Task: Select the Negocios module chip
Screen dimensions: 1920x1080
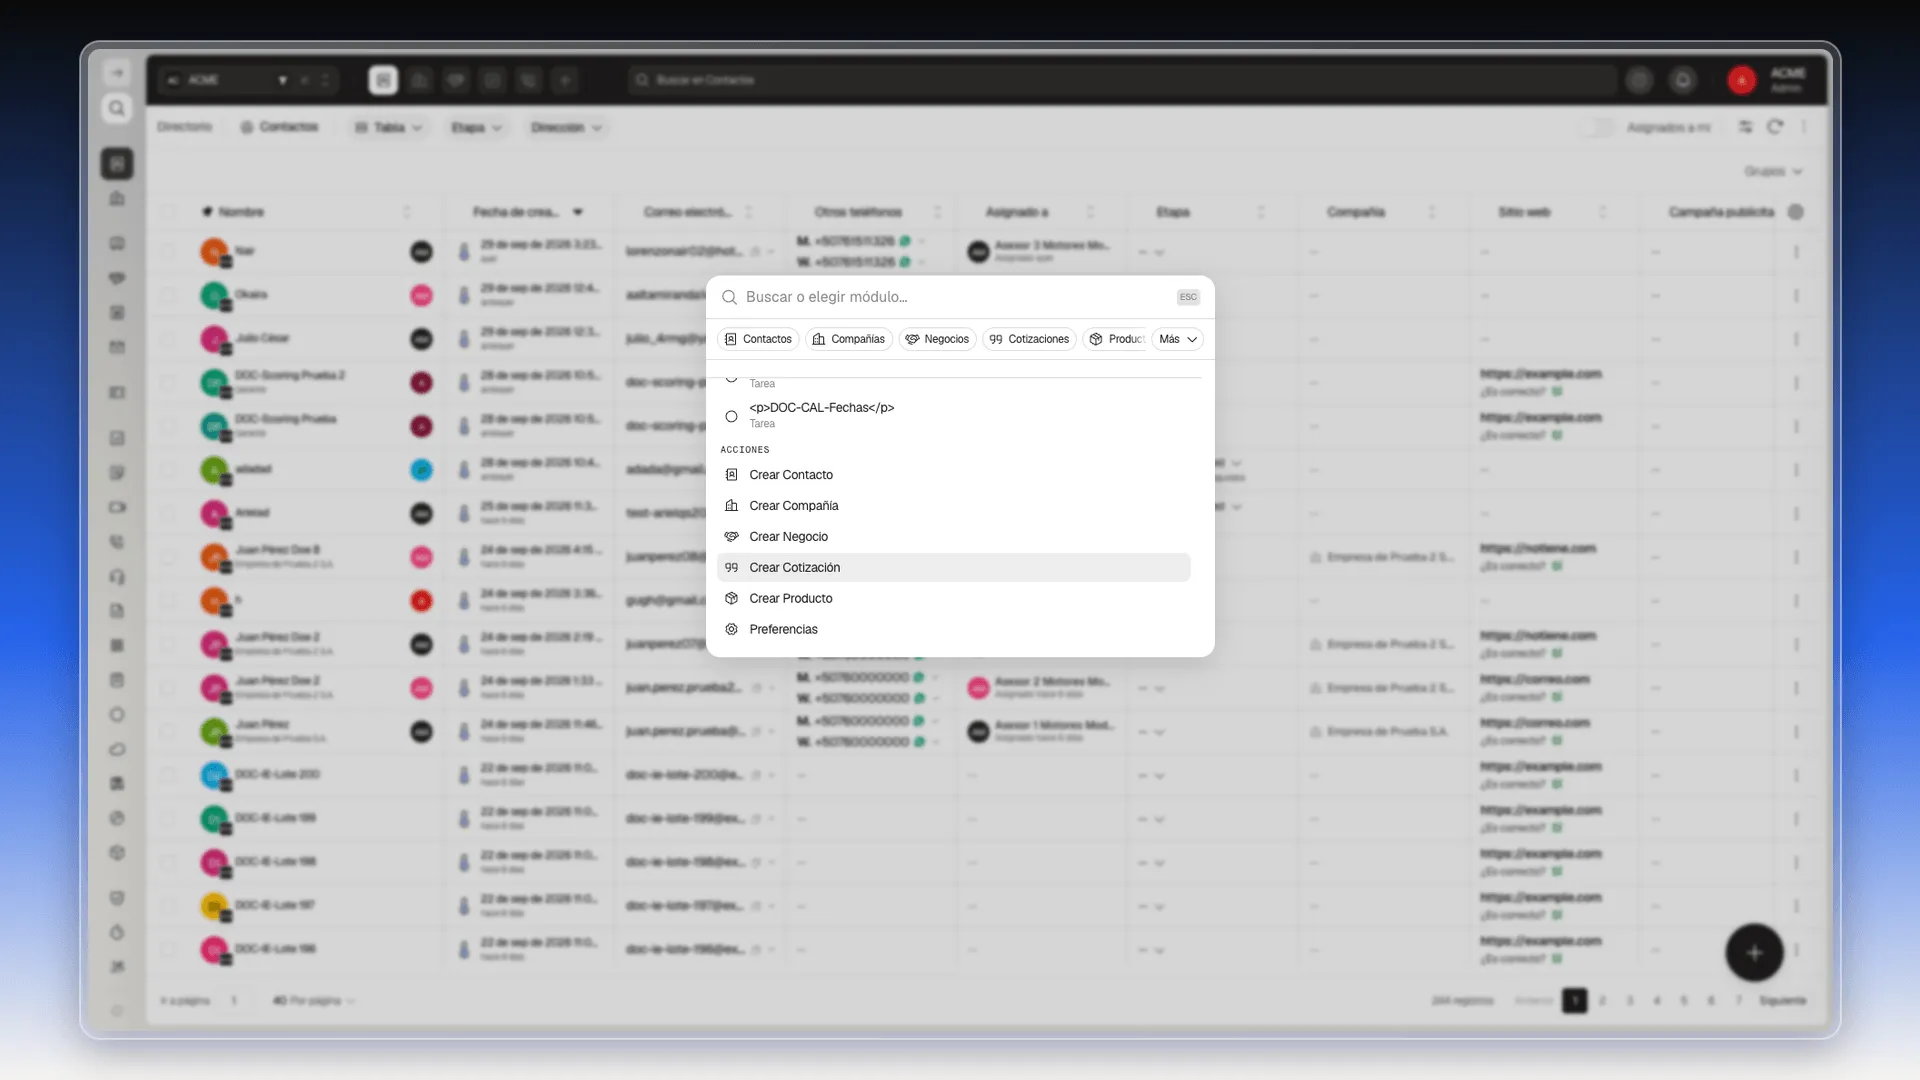Action: tap(937, 339)
